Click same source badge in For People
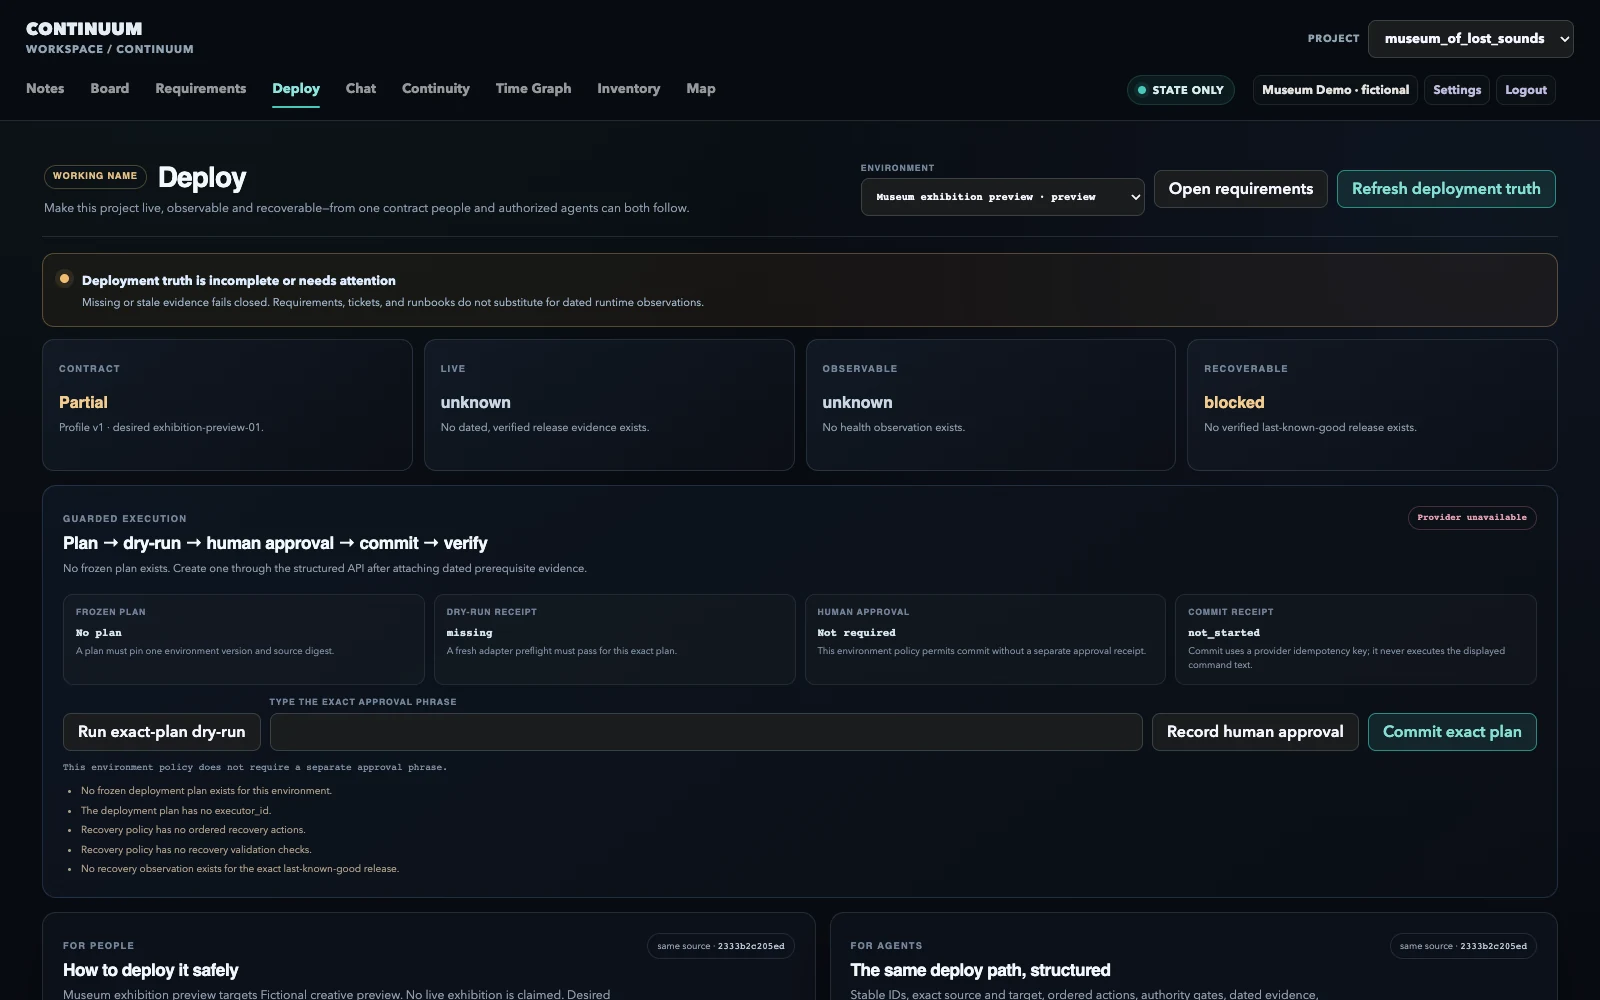 721,946
